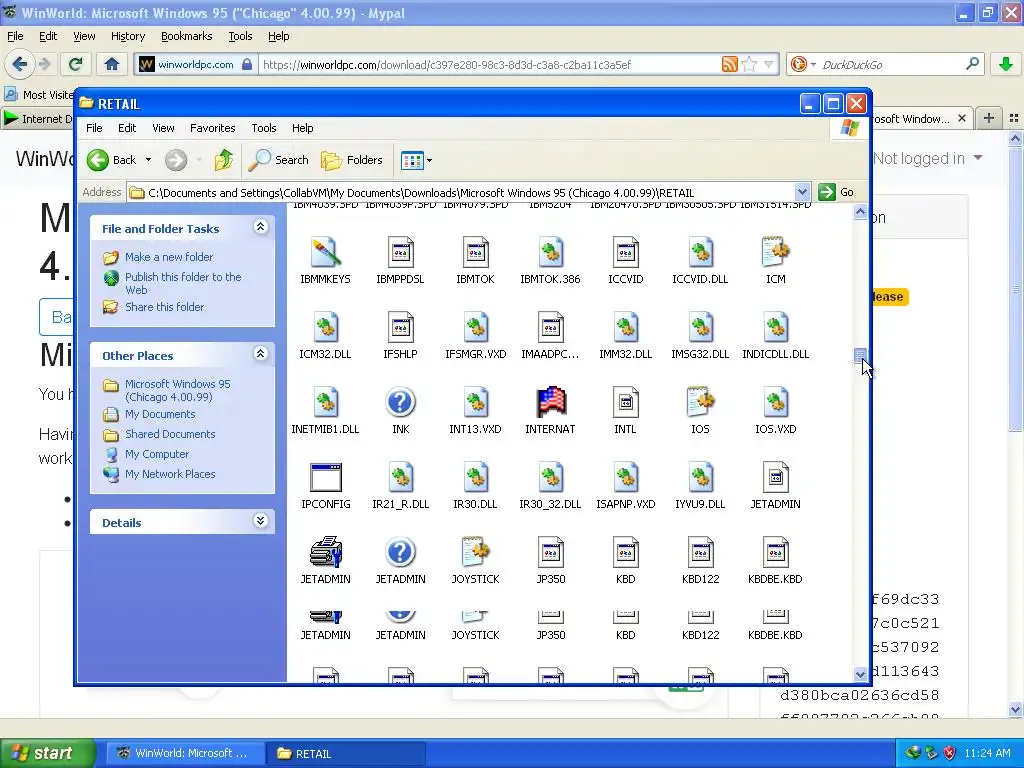Reload the page in Mypal
The height and width of the screenshot is (768, 1024).
(x=75, y=63)
